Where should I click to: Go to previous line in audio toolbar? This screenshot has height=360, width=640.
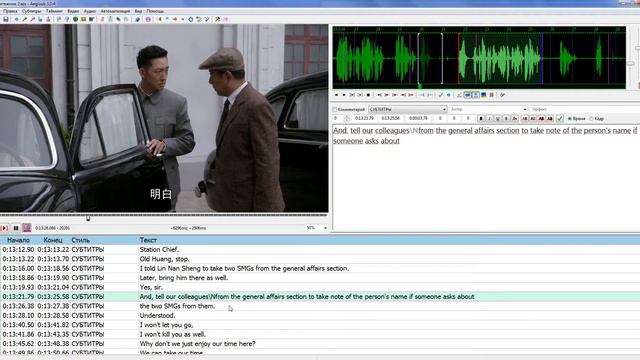pos(336,95)
